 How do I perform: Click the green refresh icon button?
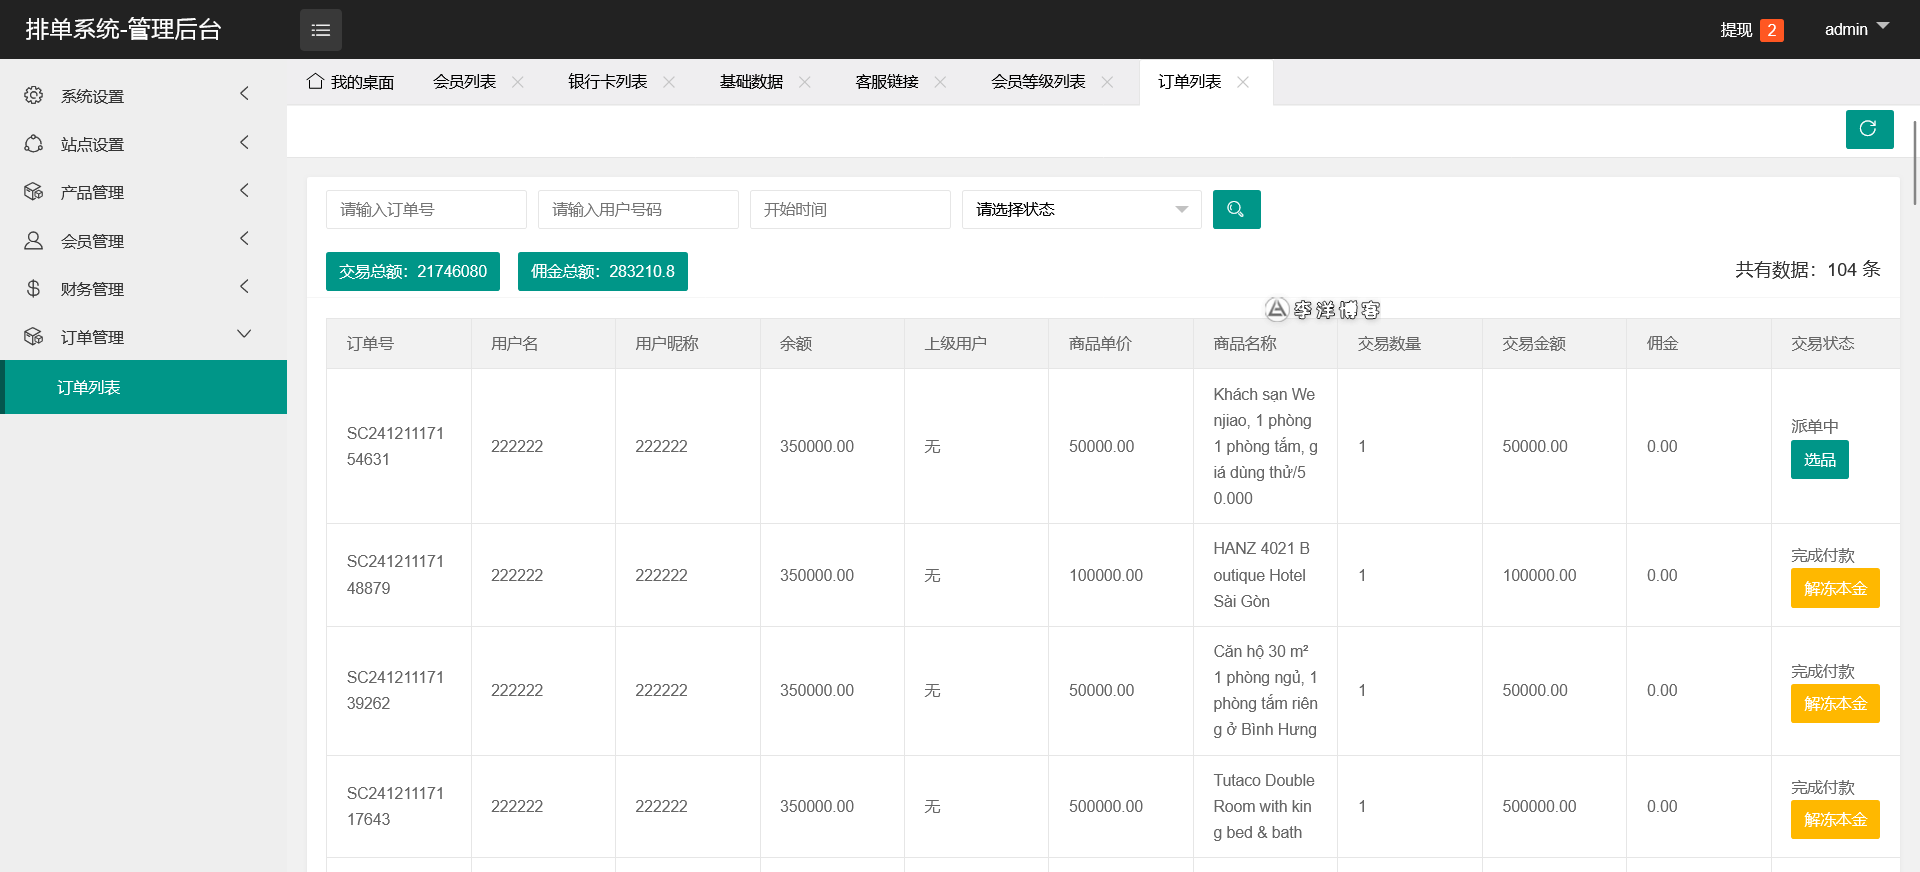point(1868,129)
